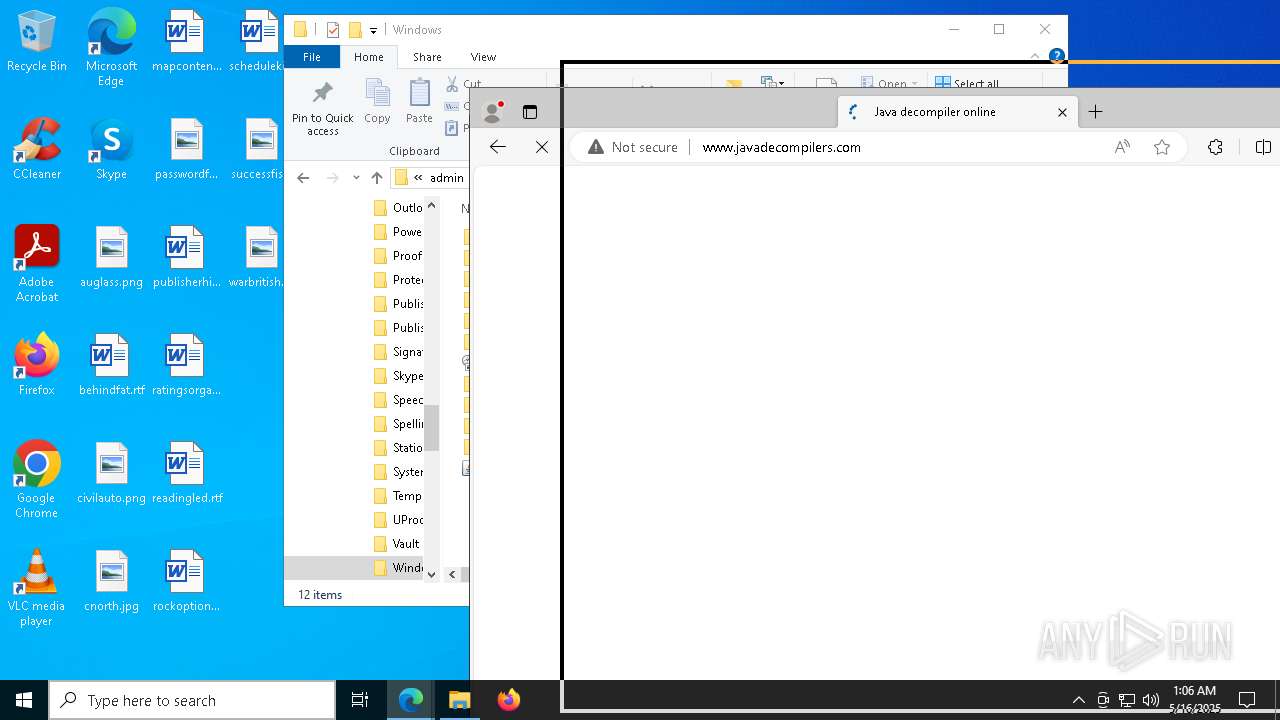Screen dimensions: 1280x720
Task: Click the www.javadecompilers.com address field
Action: [781, 147]
